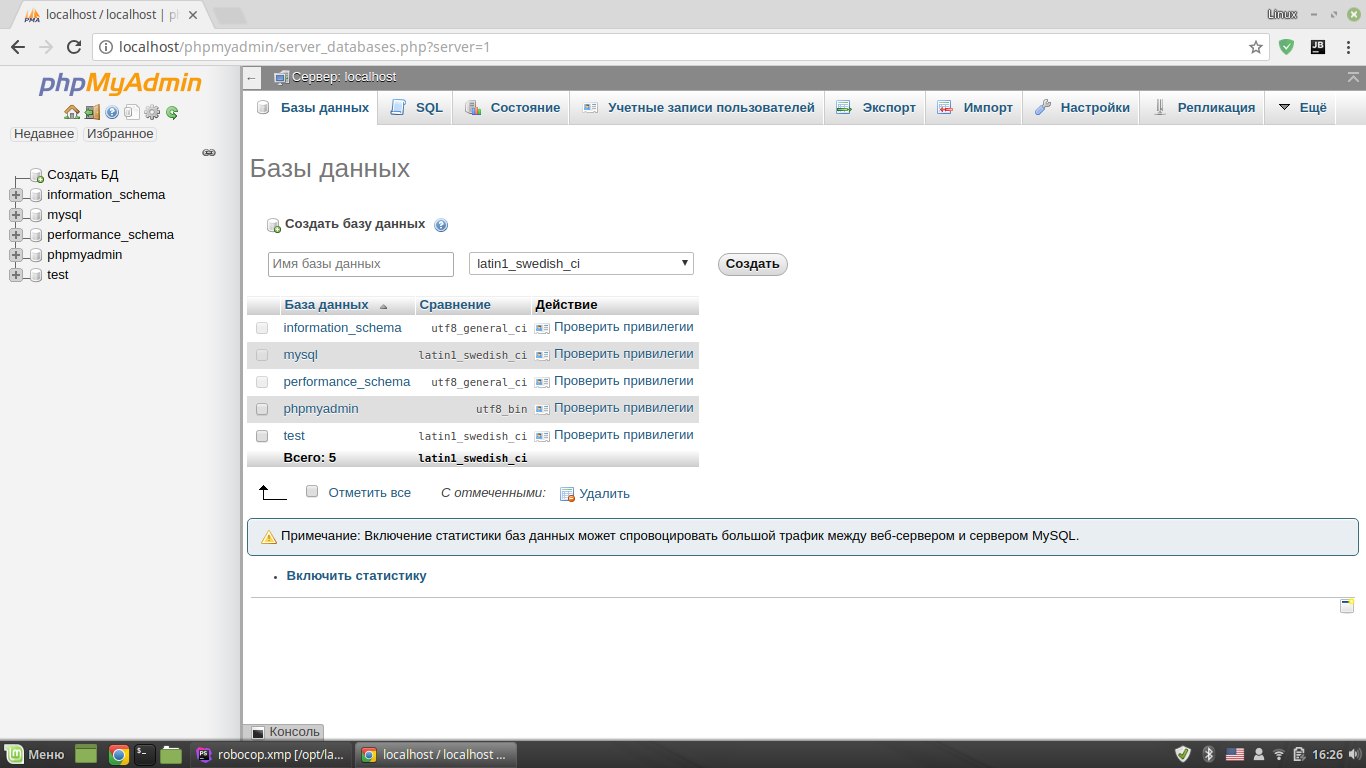Click the phpMyAdmin home icon
This screenshot has height=768, width=1366.
point(72,112)
